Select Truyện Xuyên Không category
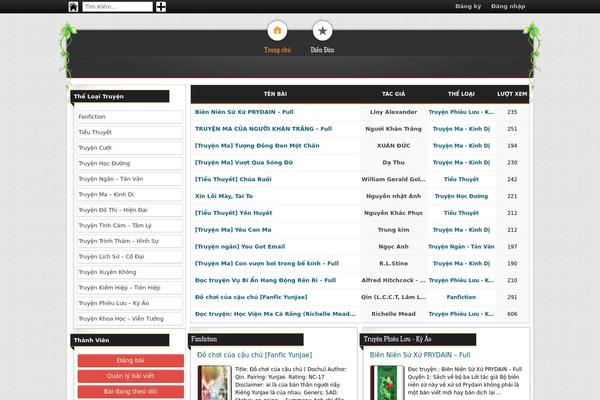The width and height of the screenshot is (600, 400). tap(129, 272)
